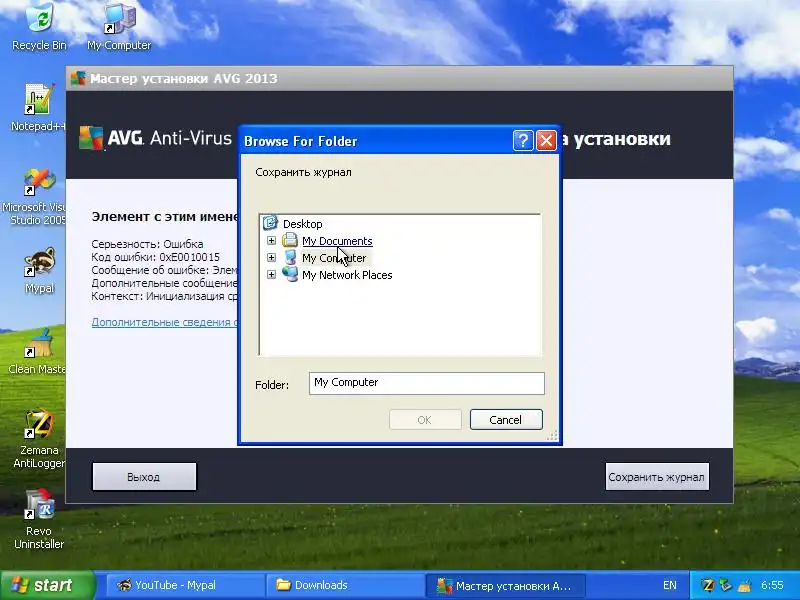
Task: Switch to Downloads taskbar window
Action: pyautogui.click(x=344, y=585)
